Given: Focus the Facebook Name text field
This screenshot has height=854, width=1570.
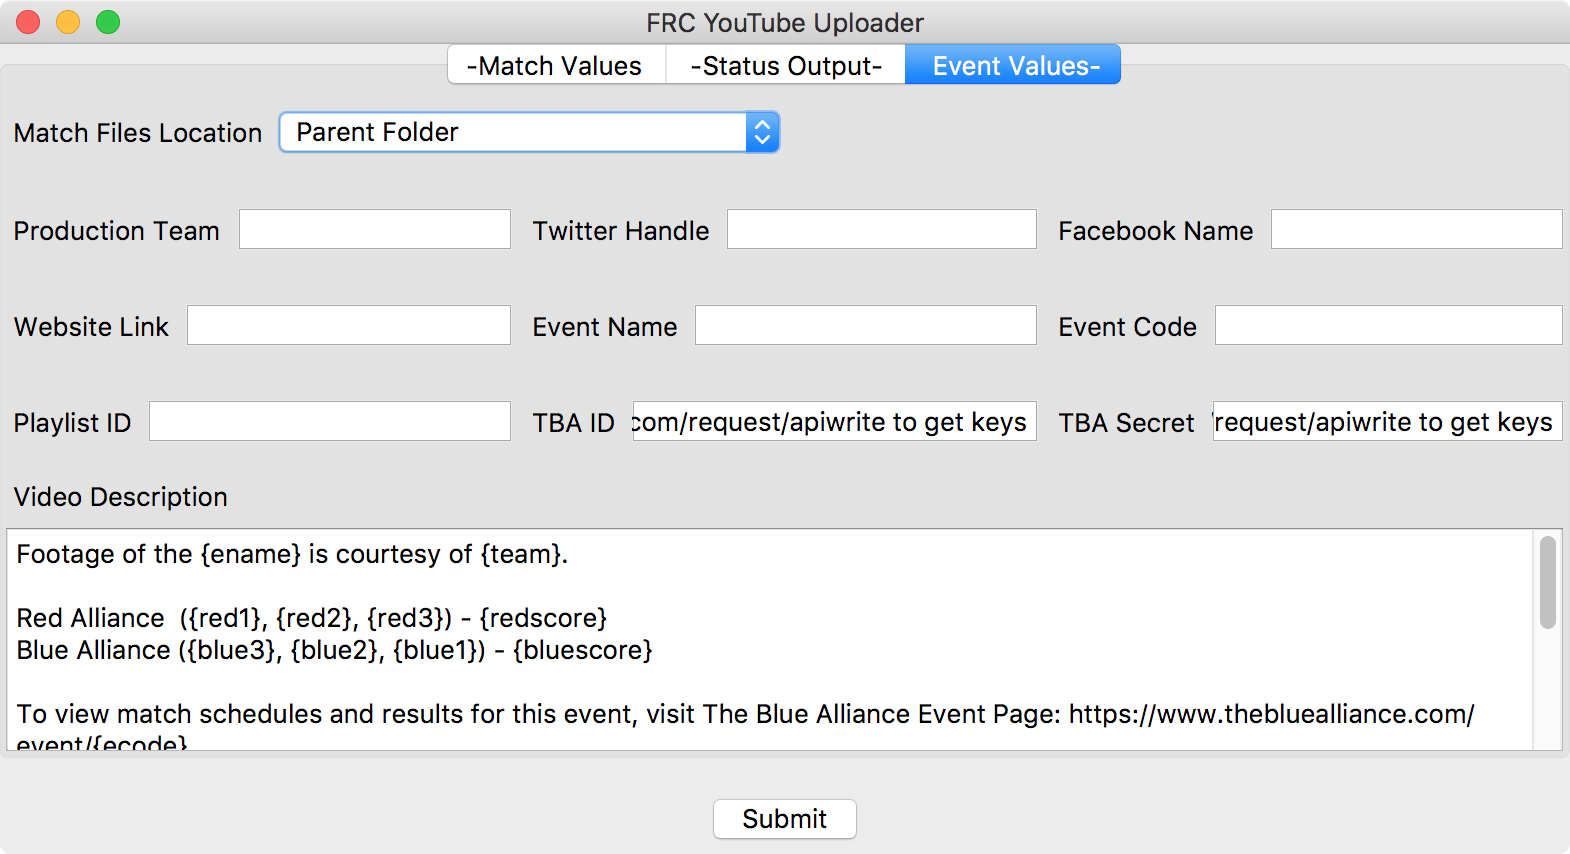Looking at the screenshot, I should coord(1417,229).
